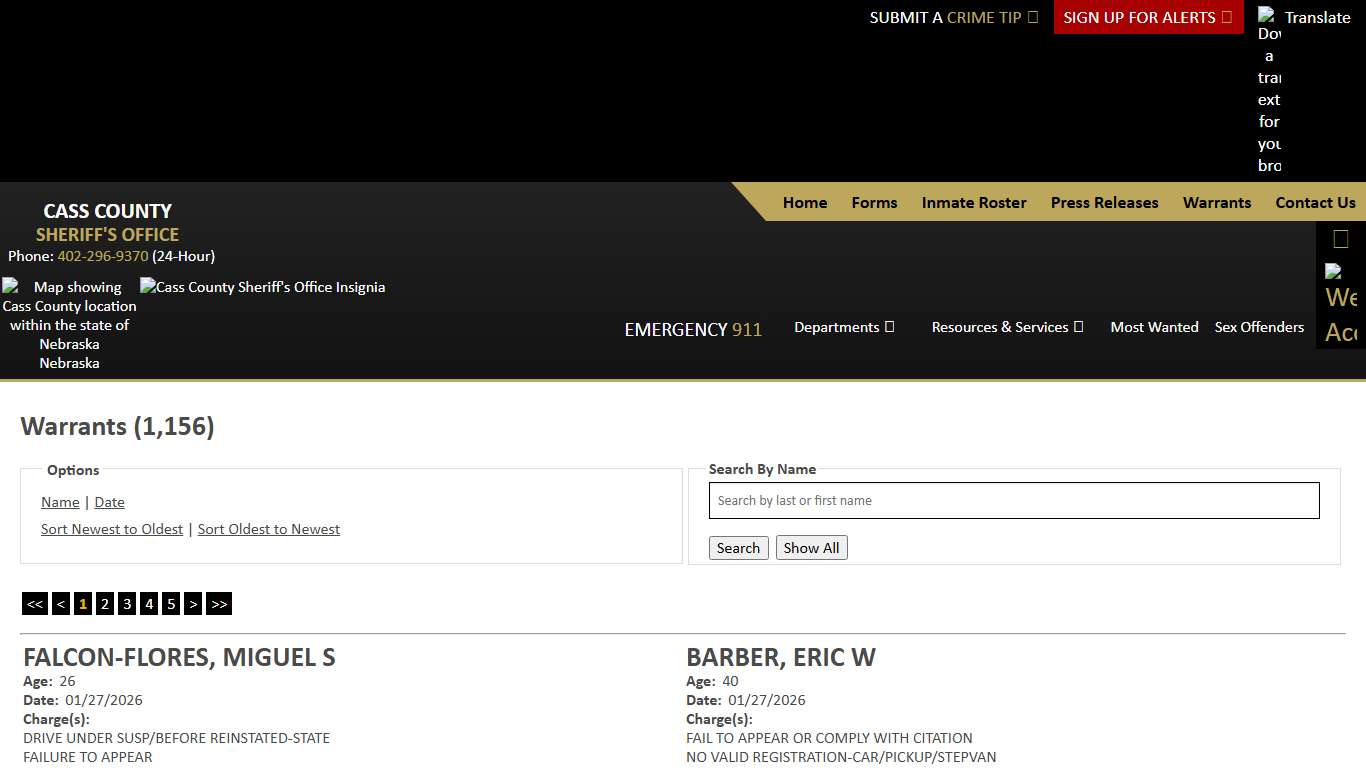Click the search icon in the black navigation bar
The width and height of the screenshot is (1366, 768).
(x=1340, y=238)
